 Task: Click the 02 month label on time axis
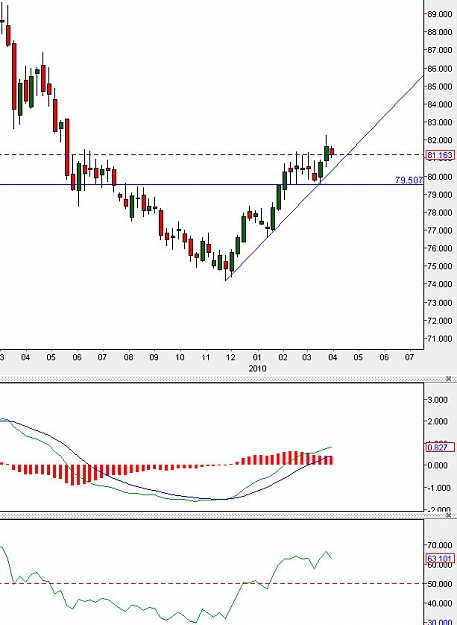[x=282, y=357]
